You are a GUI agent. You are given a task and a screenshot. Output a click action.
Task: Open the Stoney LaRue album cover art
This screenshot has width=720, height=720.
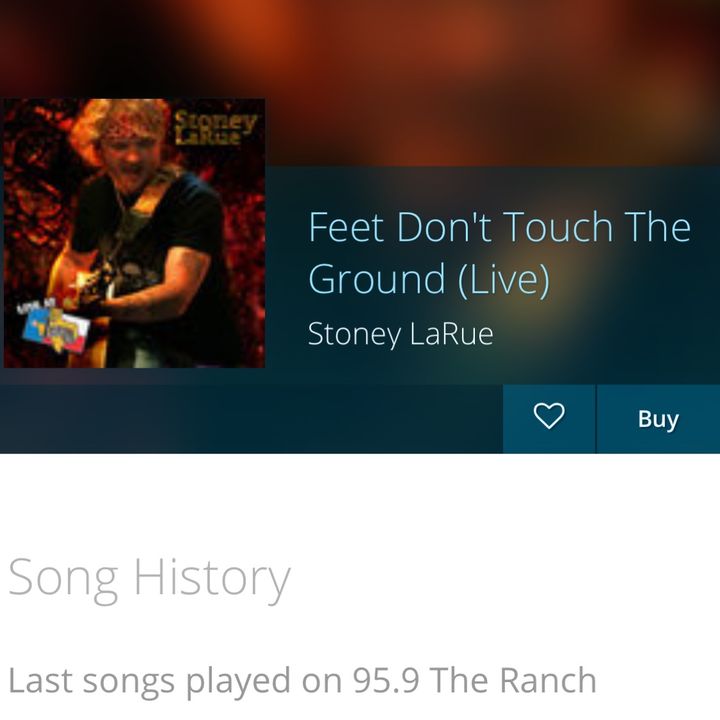pos(134,233)
